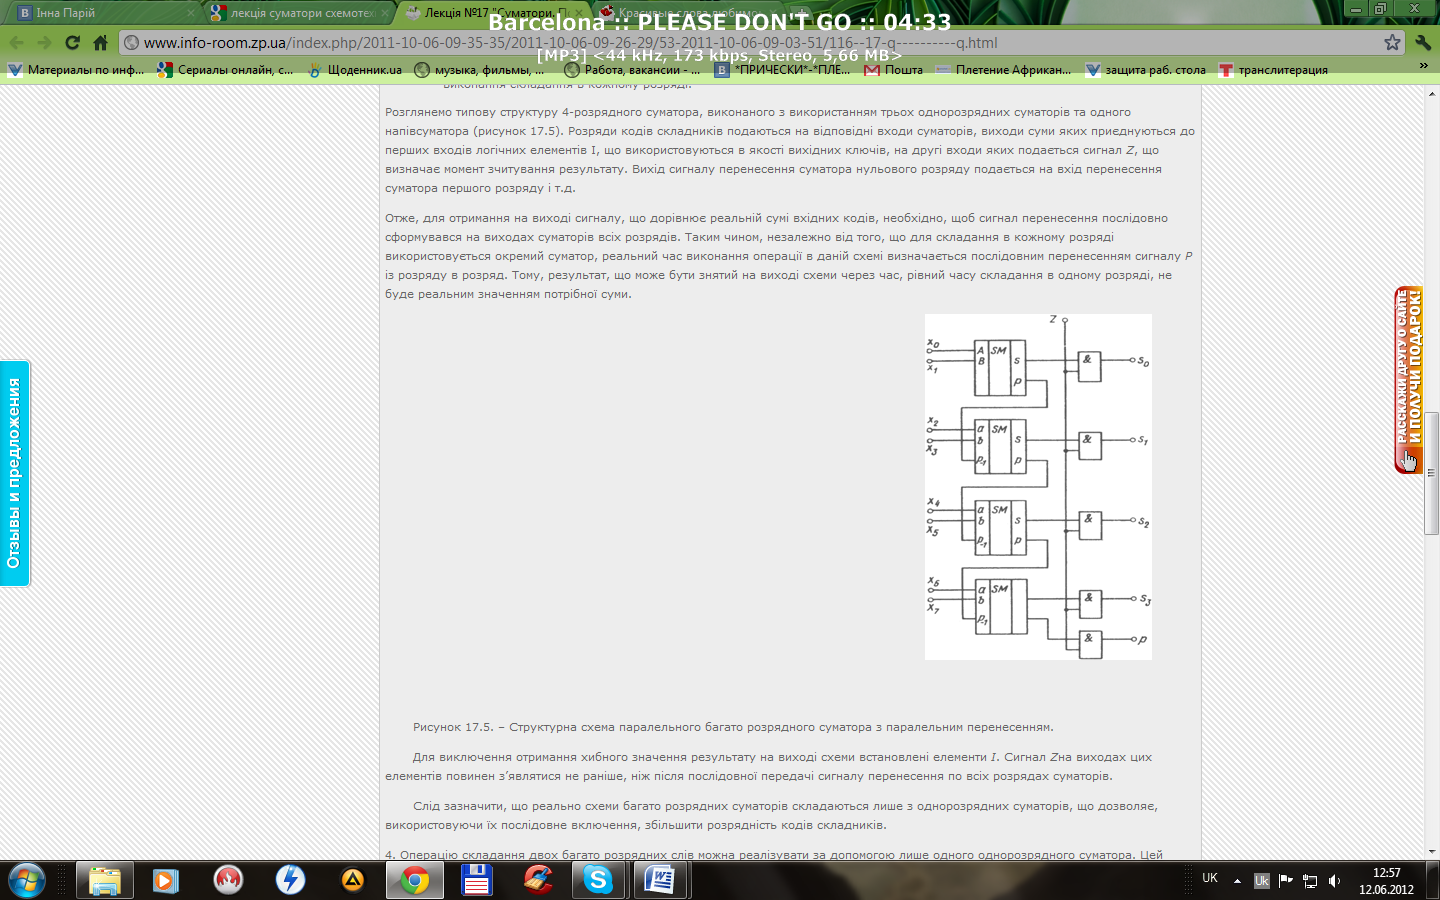Open the "Работа, вакансии" bookmark
This screenshot has width=1440, height=900.
click(x=632, y=70)
